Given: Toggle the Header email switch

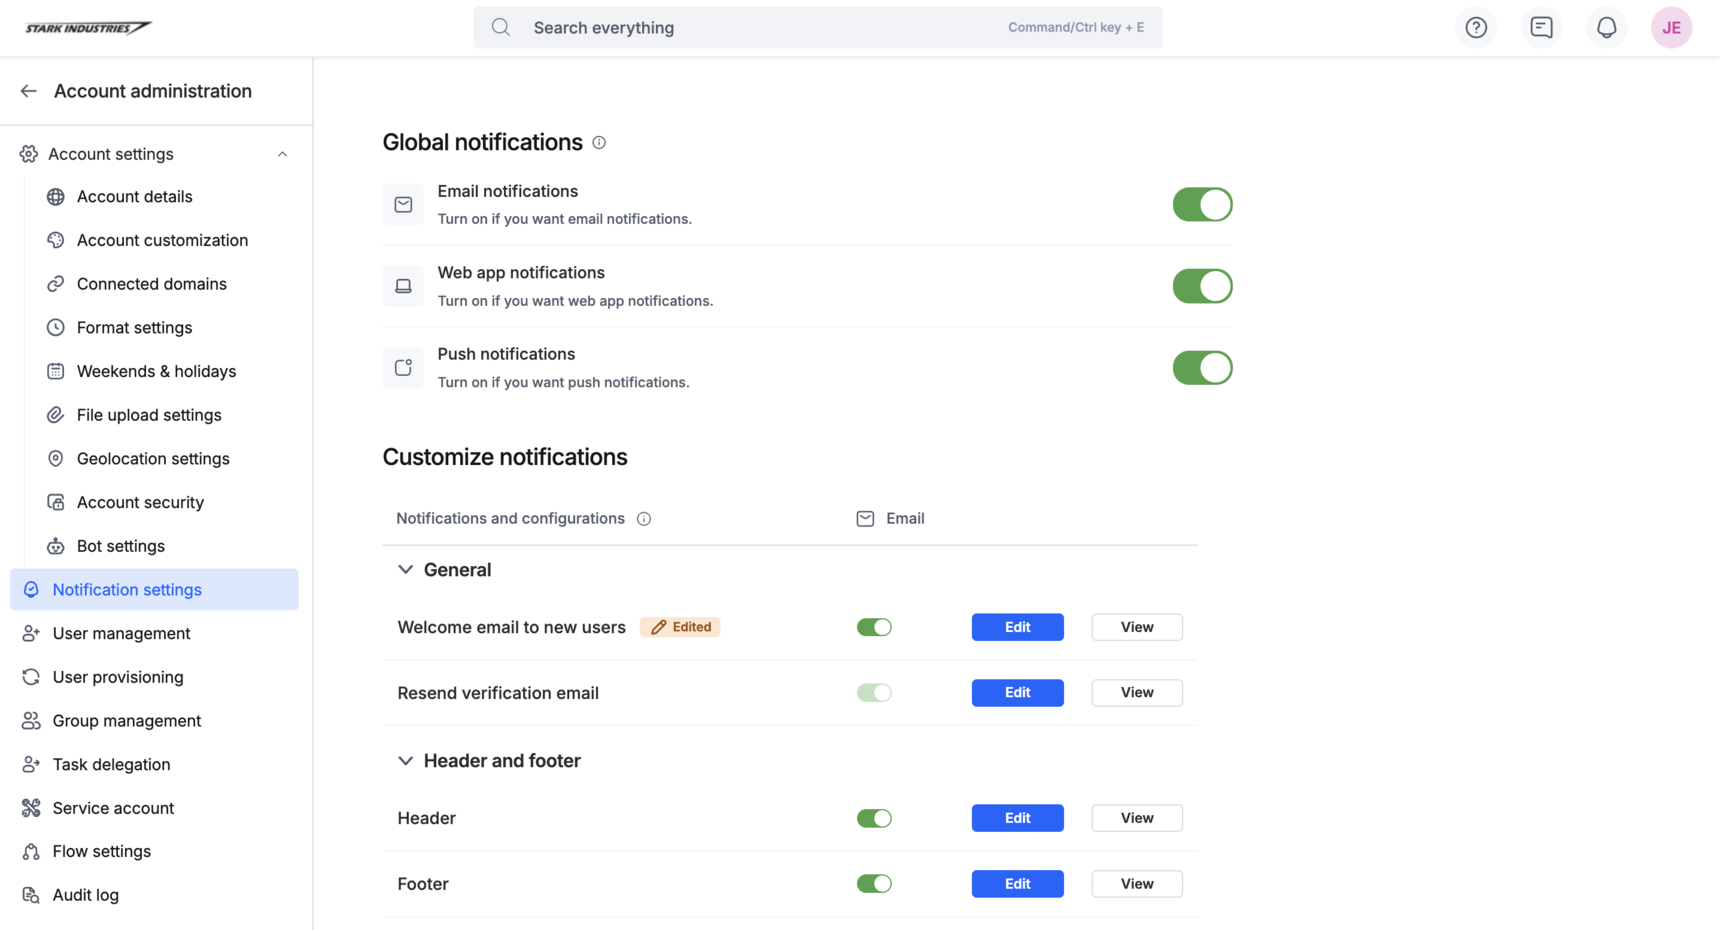Looking at the screenshot, I should [x=874, y=818].
